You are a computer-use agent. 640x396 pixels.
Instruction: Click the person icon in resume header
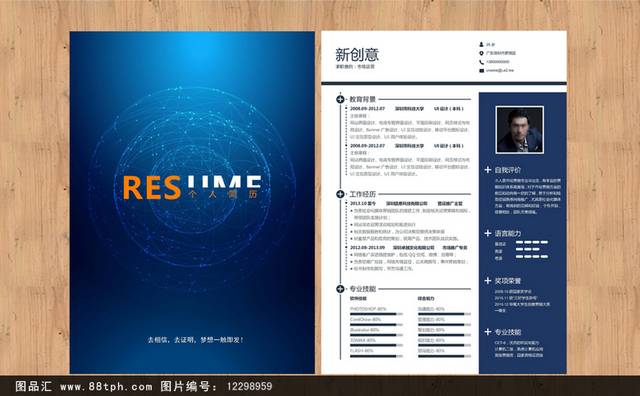[x=482, y=44]
